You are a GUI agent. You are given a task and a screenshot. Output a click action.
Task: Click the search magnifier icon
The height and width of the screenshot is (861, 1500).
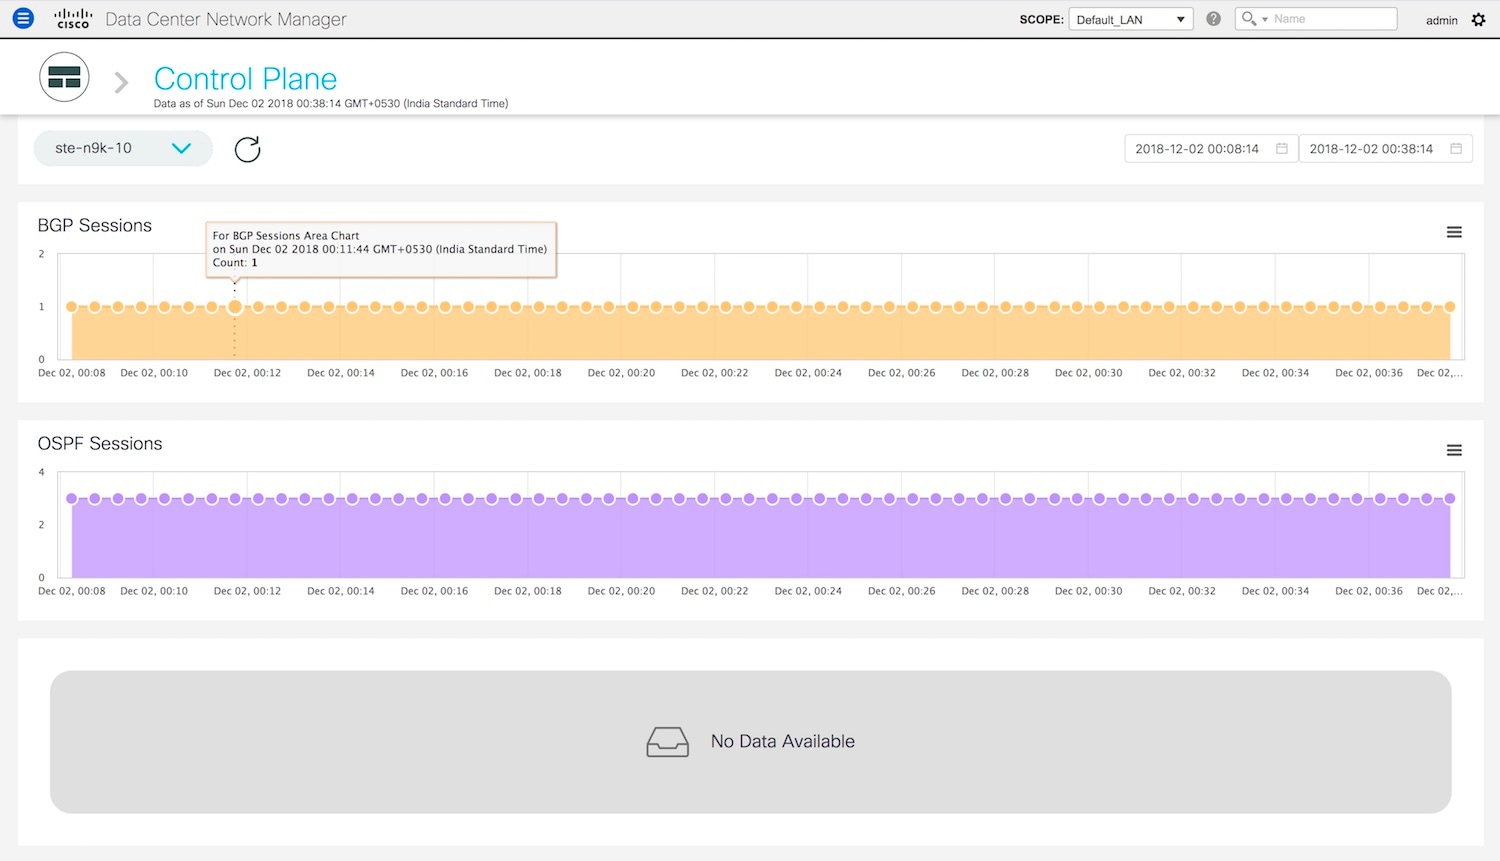pyautogui.click(x=1248, y=19)
